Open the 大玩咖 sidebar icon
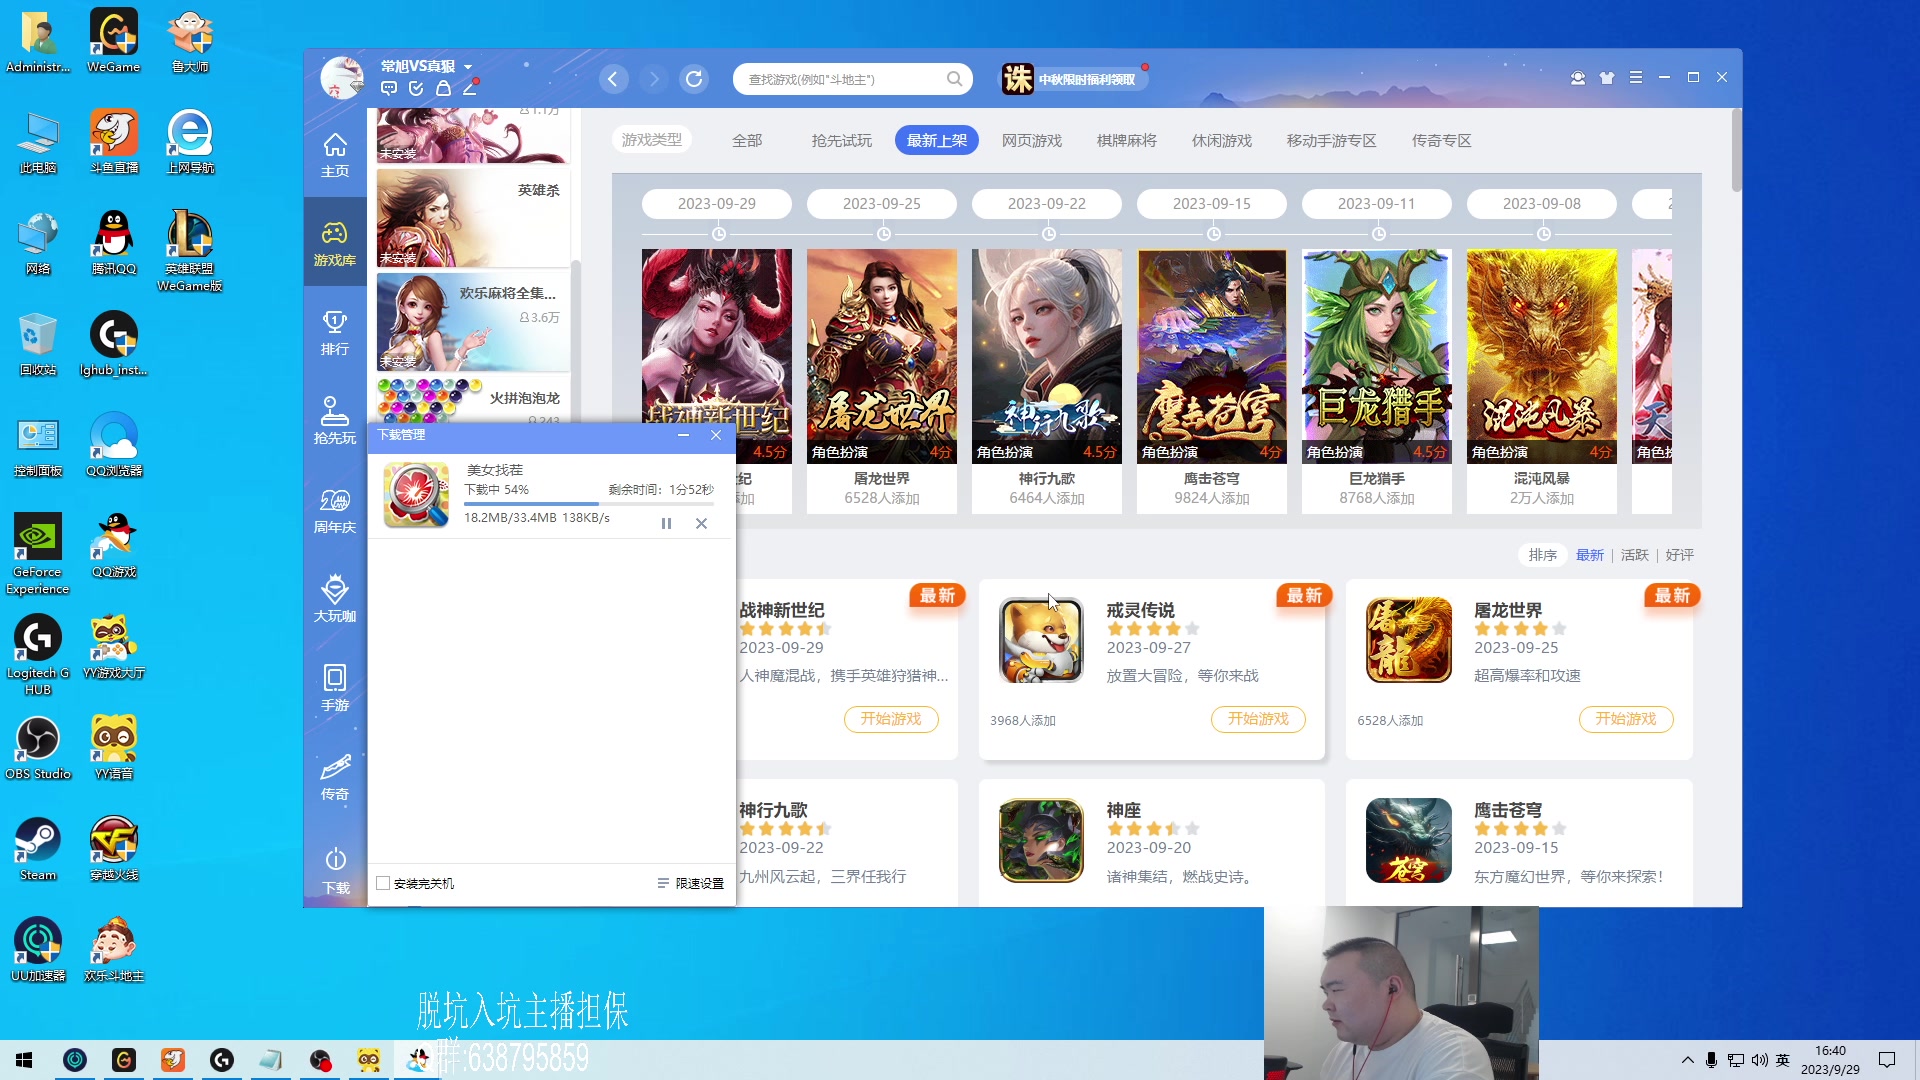Screen dimensions: 1920x1080 [335, 599]
